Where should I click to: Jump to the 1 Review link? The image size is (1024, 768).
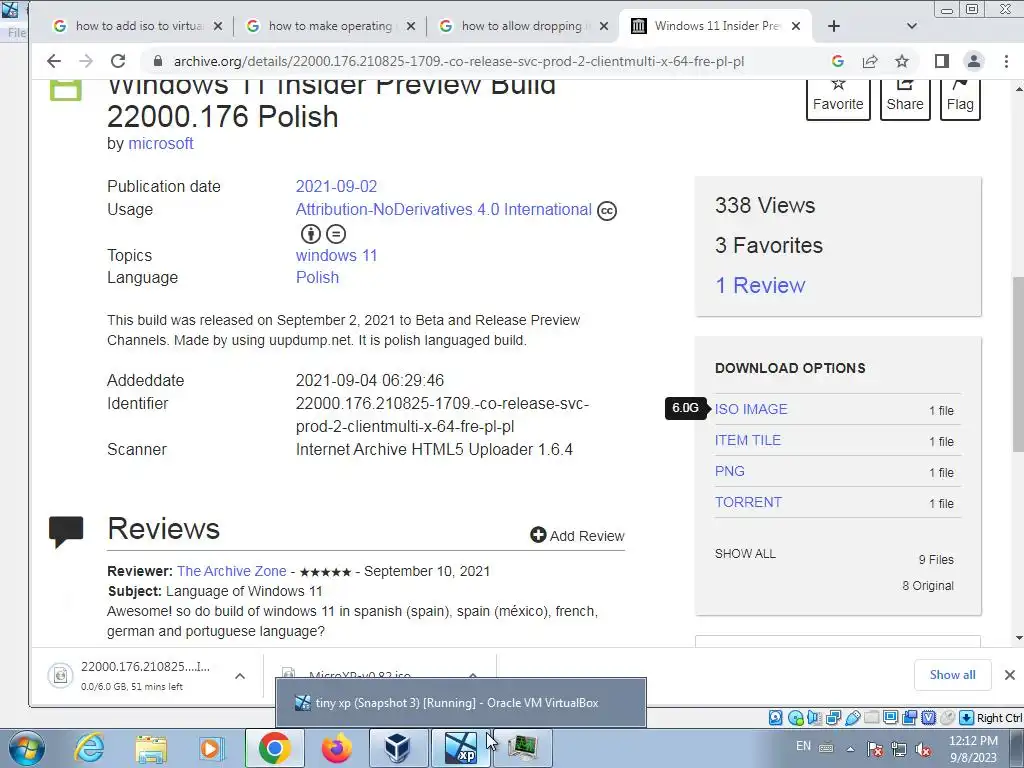coord(760,285)
